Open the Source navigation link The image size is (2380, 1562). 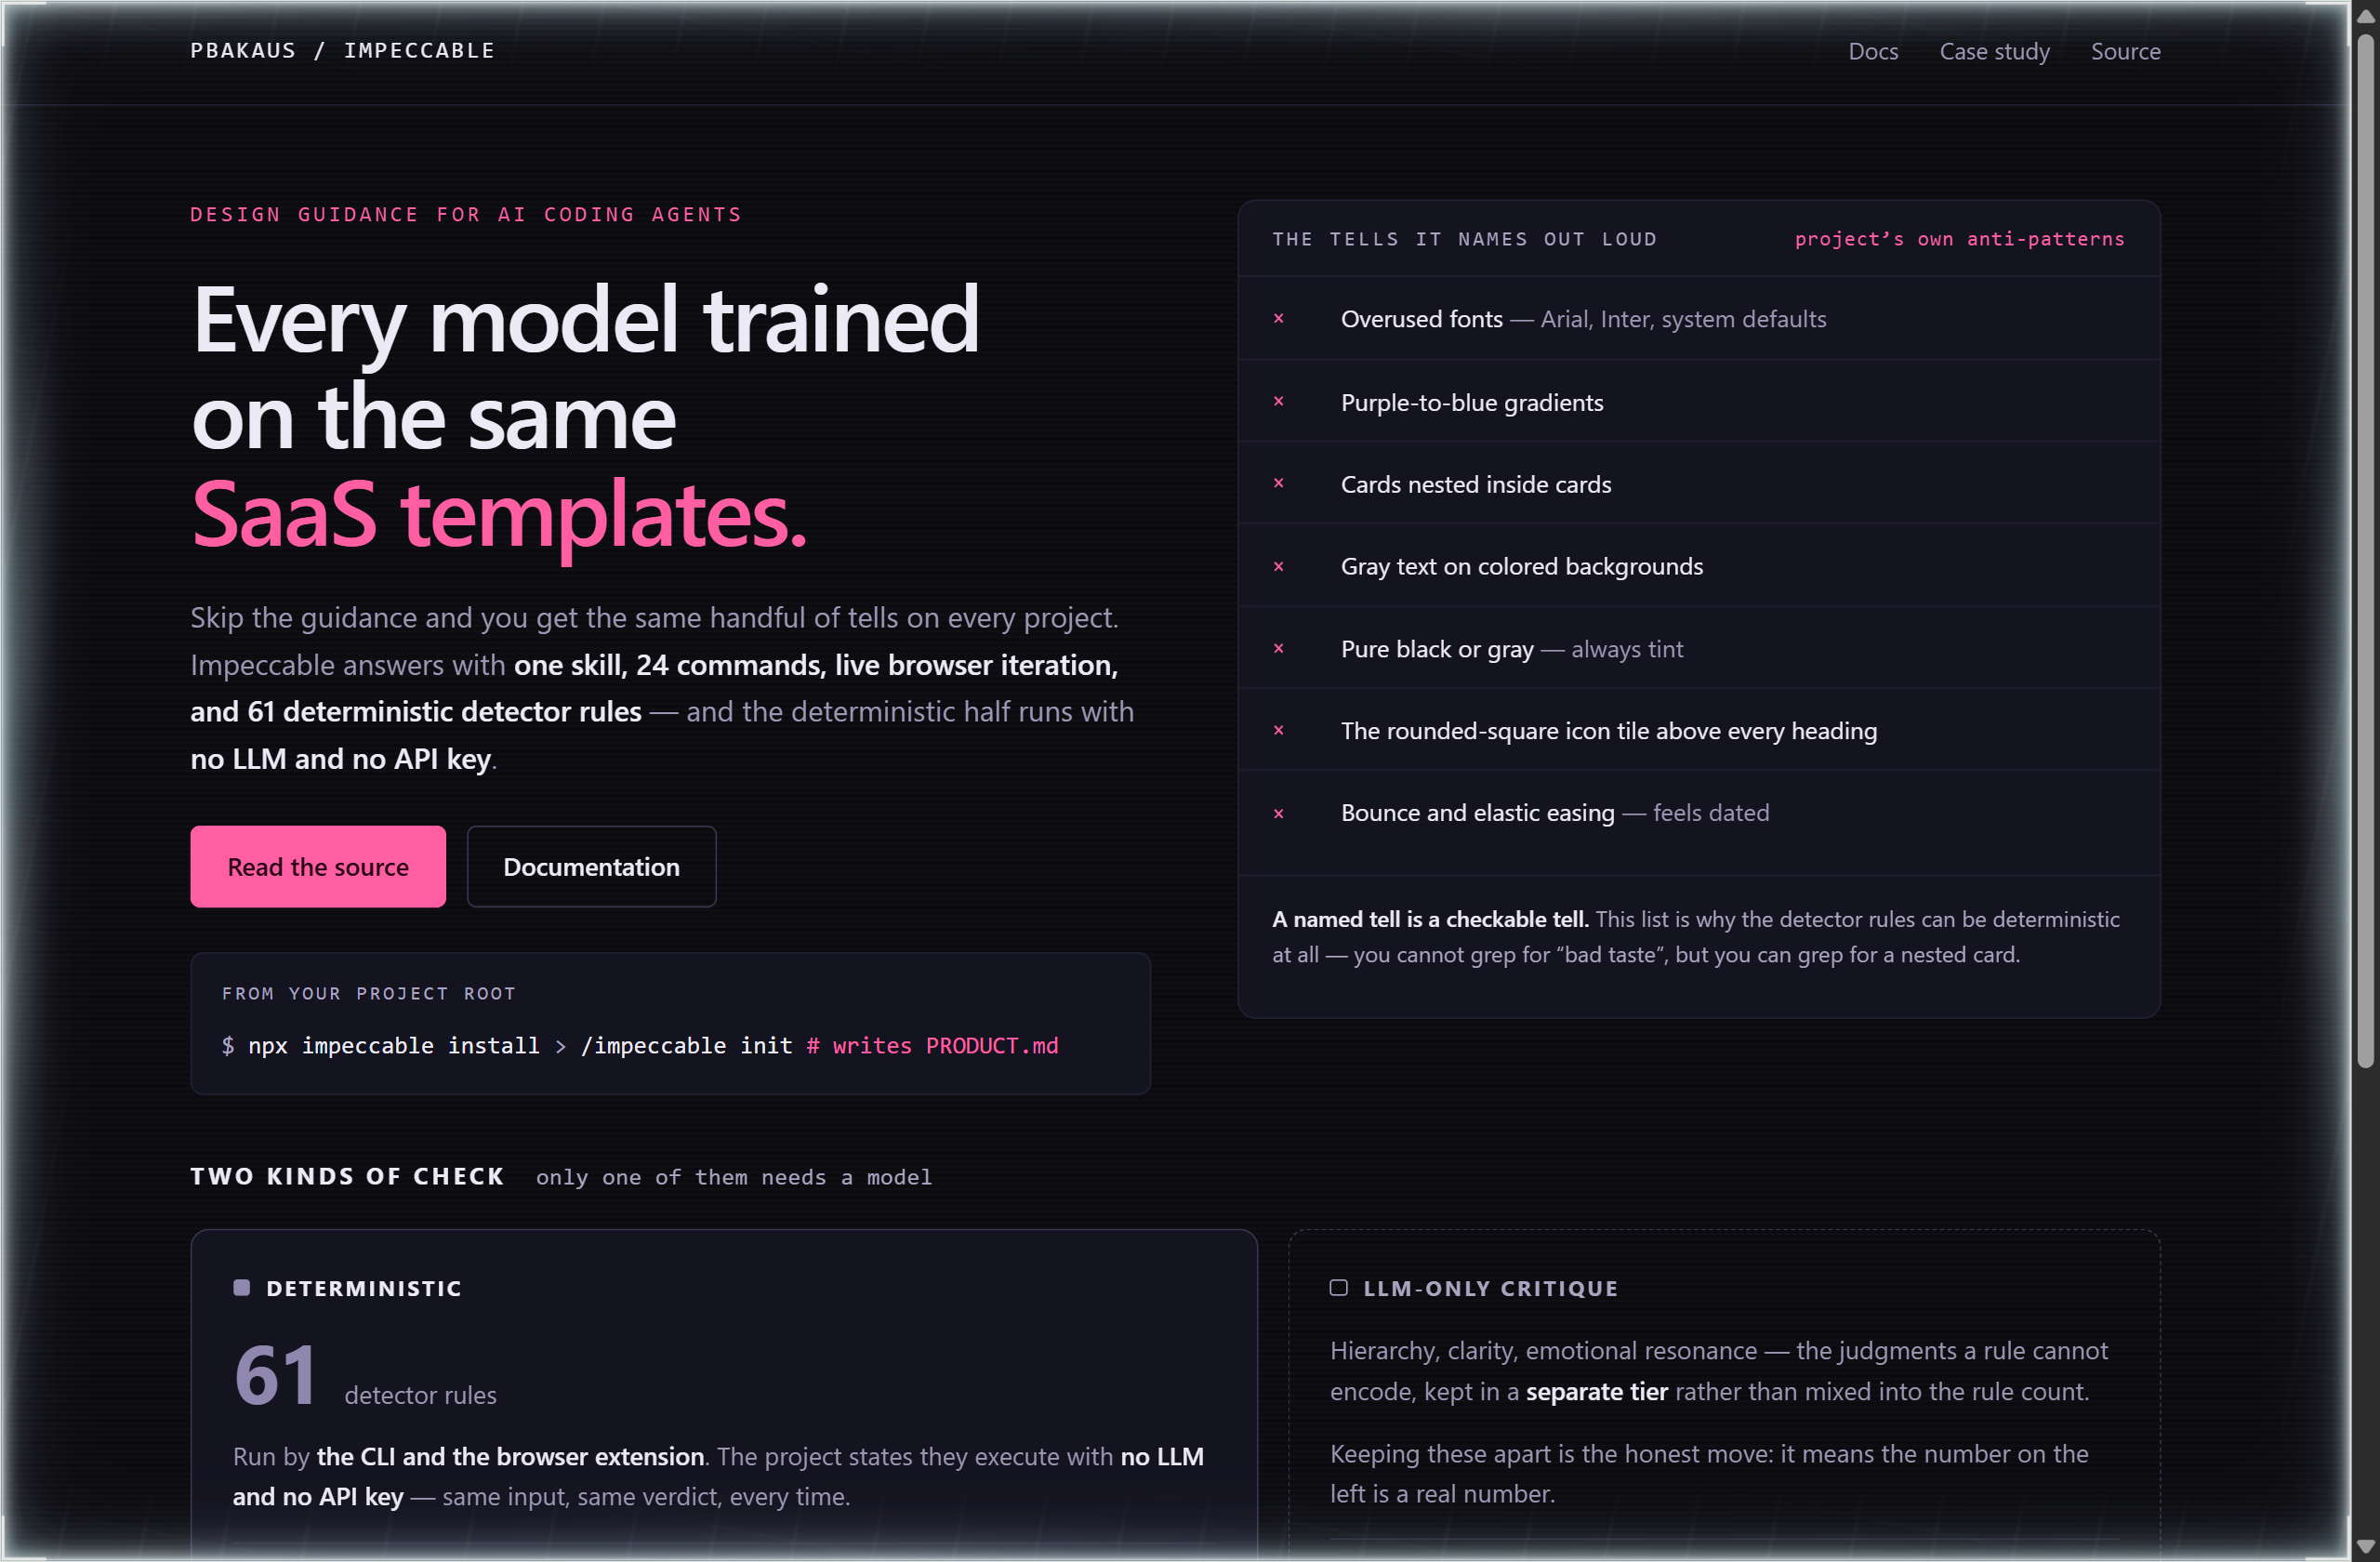tap(2125, 51)
